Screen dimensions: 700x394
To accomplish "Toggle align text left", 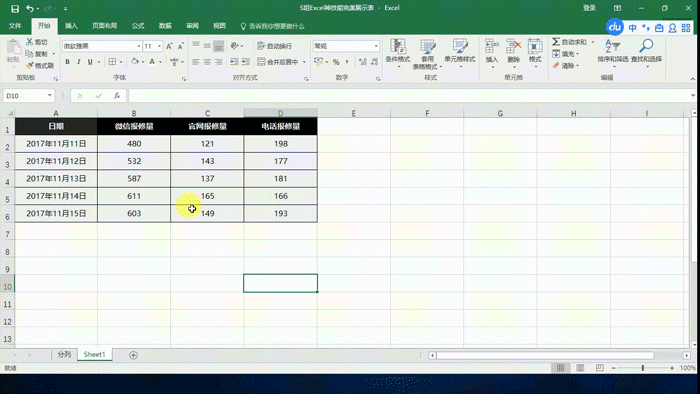I will coord(196,62).
